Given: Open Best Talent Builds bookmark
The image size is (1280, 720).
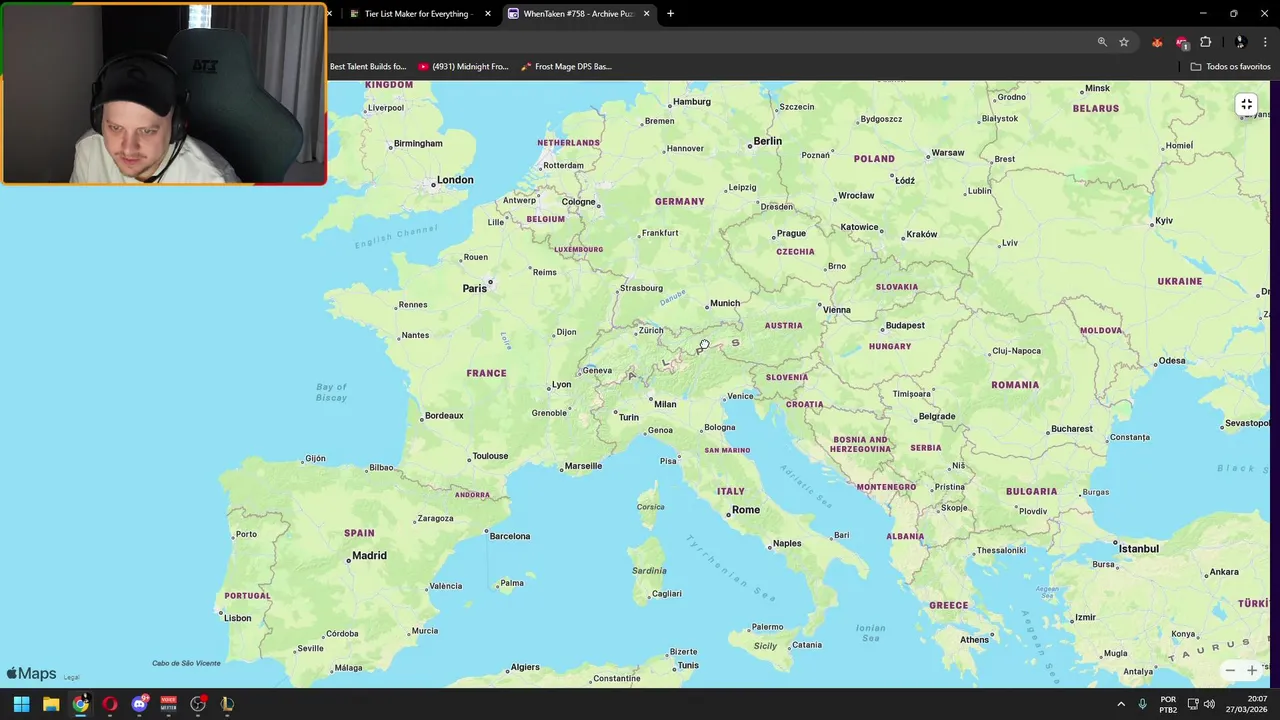Looking at the screenshot, I should point(368,67).
